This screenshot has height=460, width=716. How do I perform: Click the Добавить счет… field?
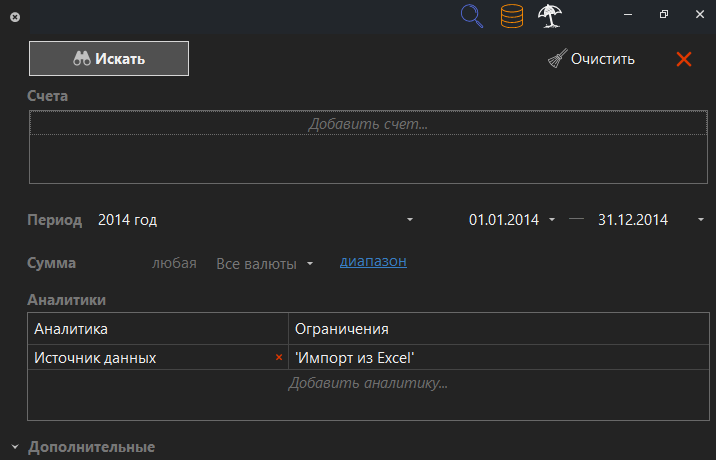(x=369, y=123)
